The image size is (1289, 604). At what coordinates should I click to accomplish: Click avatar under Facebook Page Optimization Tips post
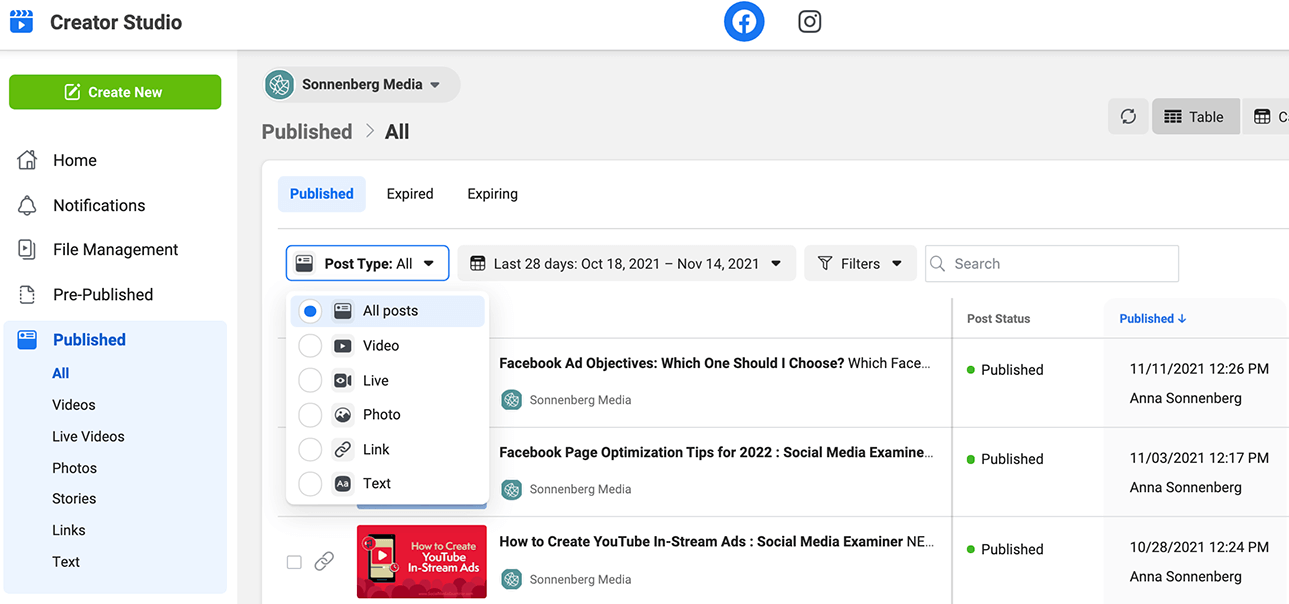coord(512,490)
